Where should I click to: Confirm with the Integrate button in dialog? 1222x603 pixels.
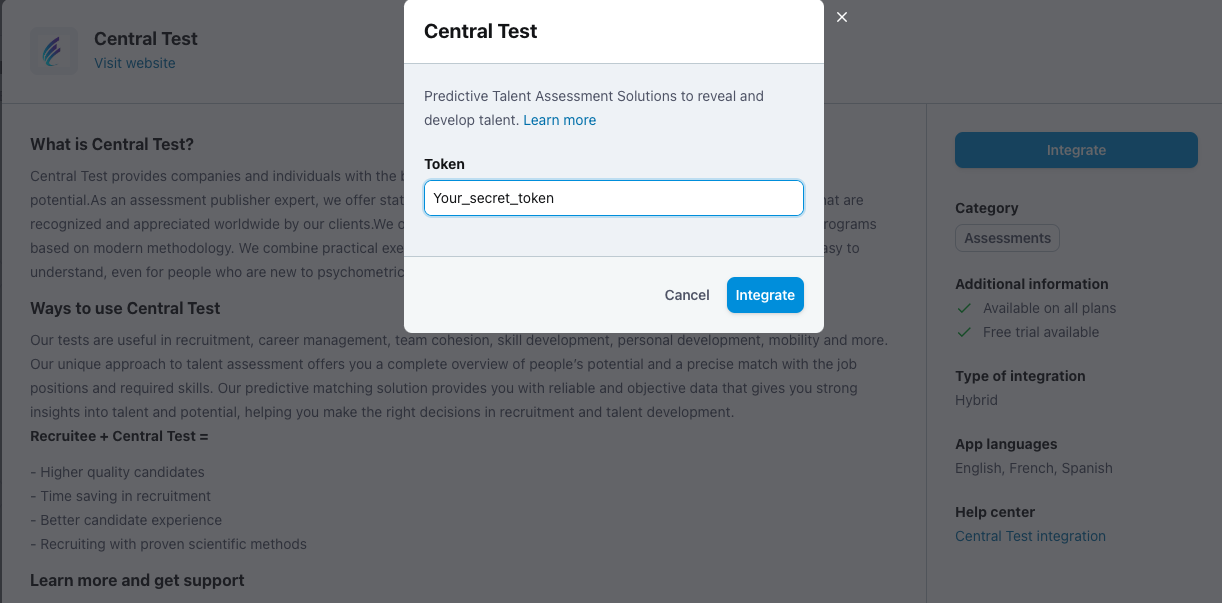765,295
